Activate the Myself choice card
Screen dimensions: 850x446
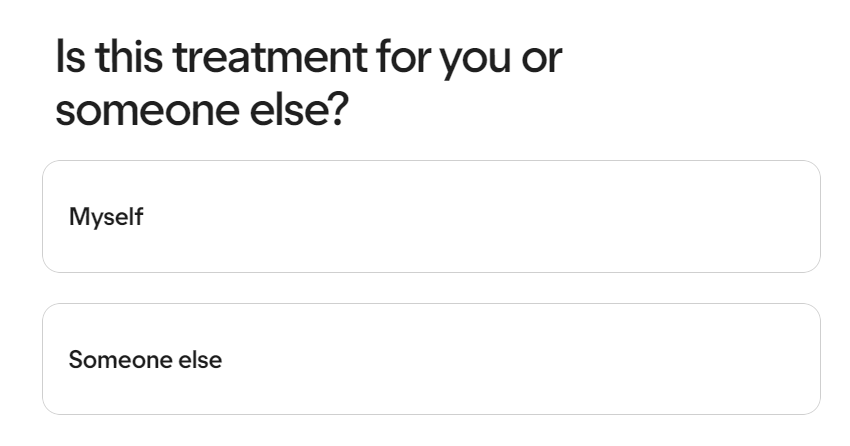tap(432, 216)
